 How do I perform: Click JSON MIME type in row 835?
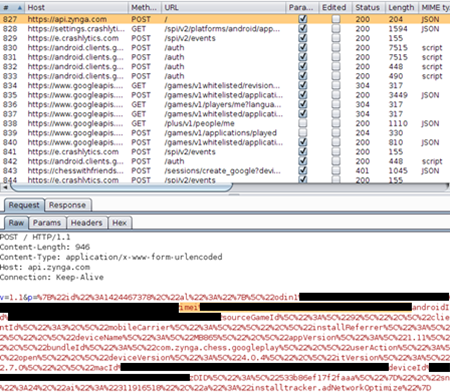pos(430,95)
